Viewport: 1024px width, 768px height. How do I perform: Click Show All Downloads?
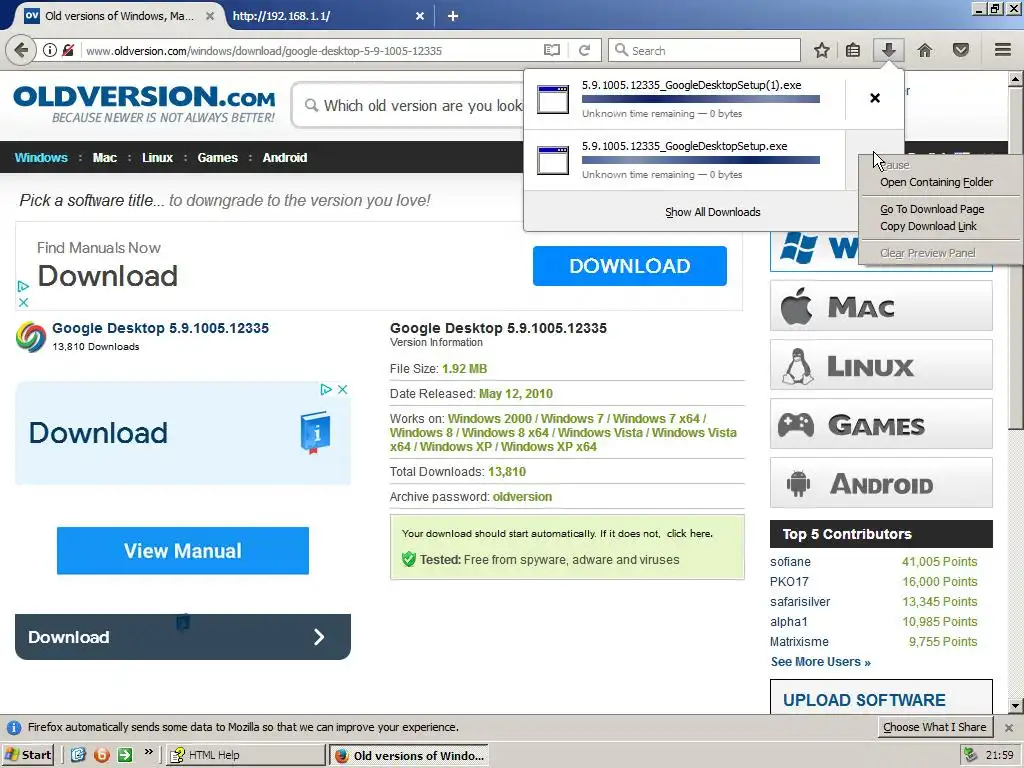(712, 212)
